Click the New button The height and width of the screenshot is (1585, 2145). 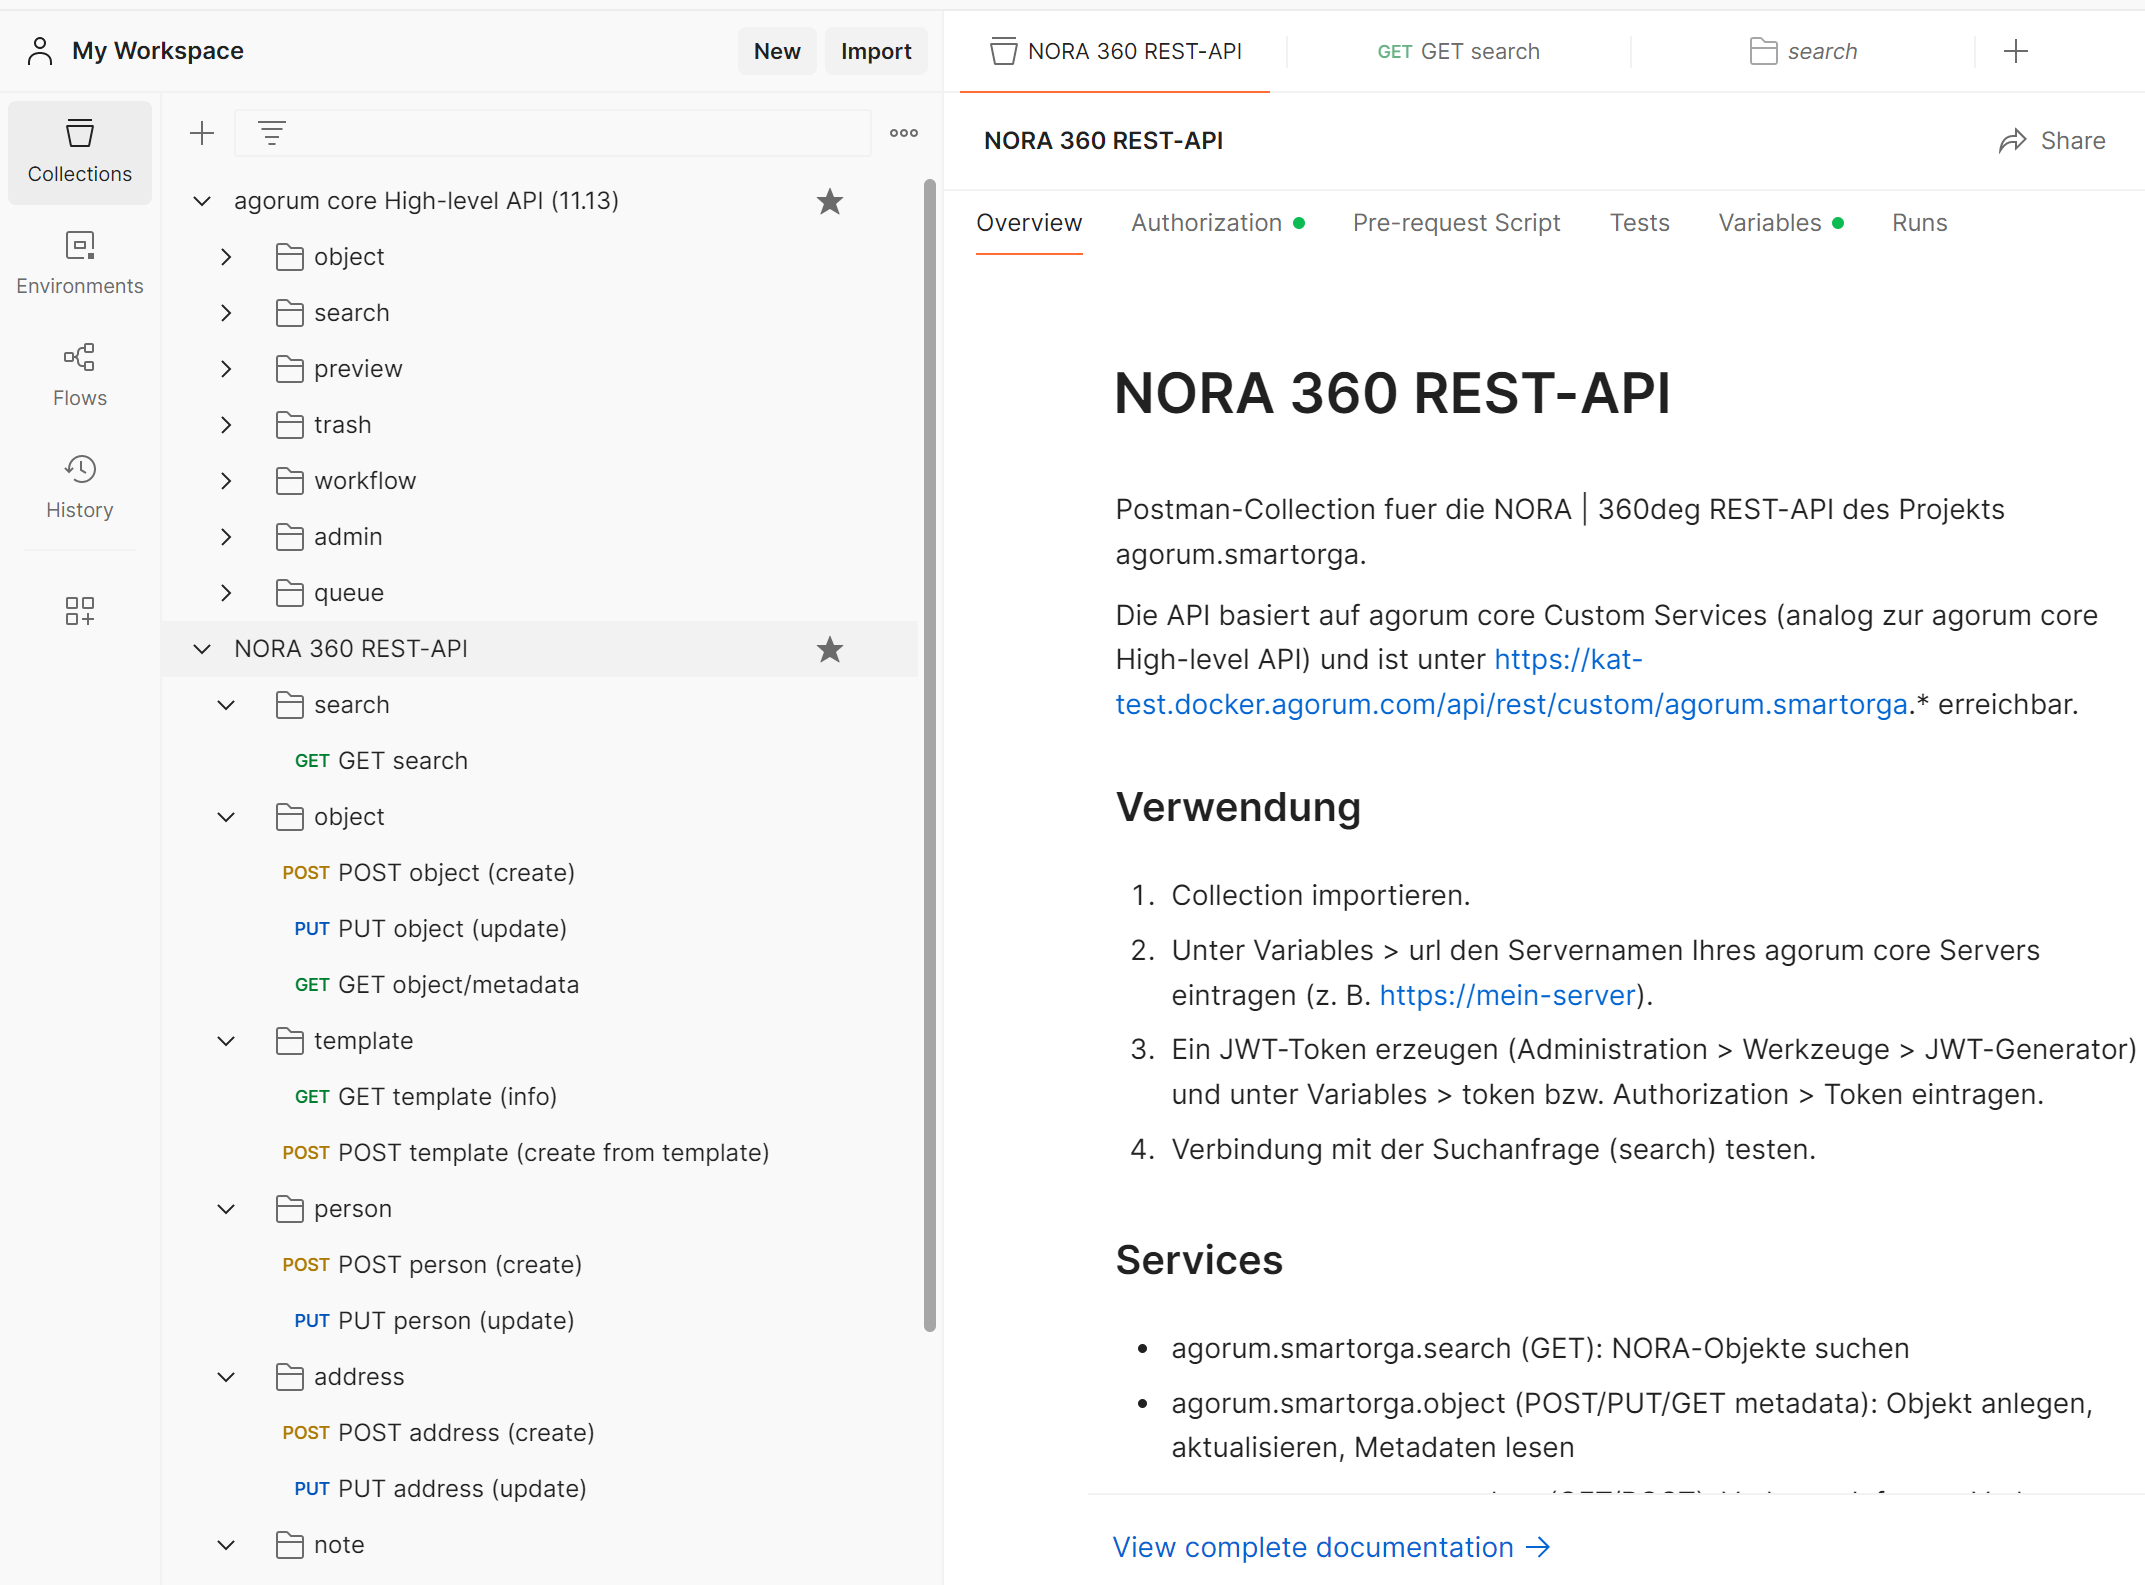(777, 51)
